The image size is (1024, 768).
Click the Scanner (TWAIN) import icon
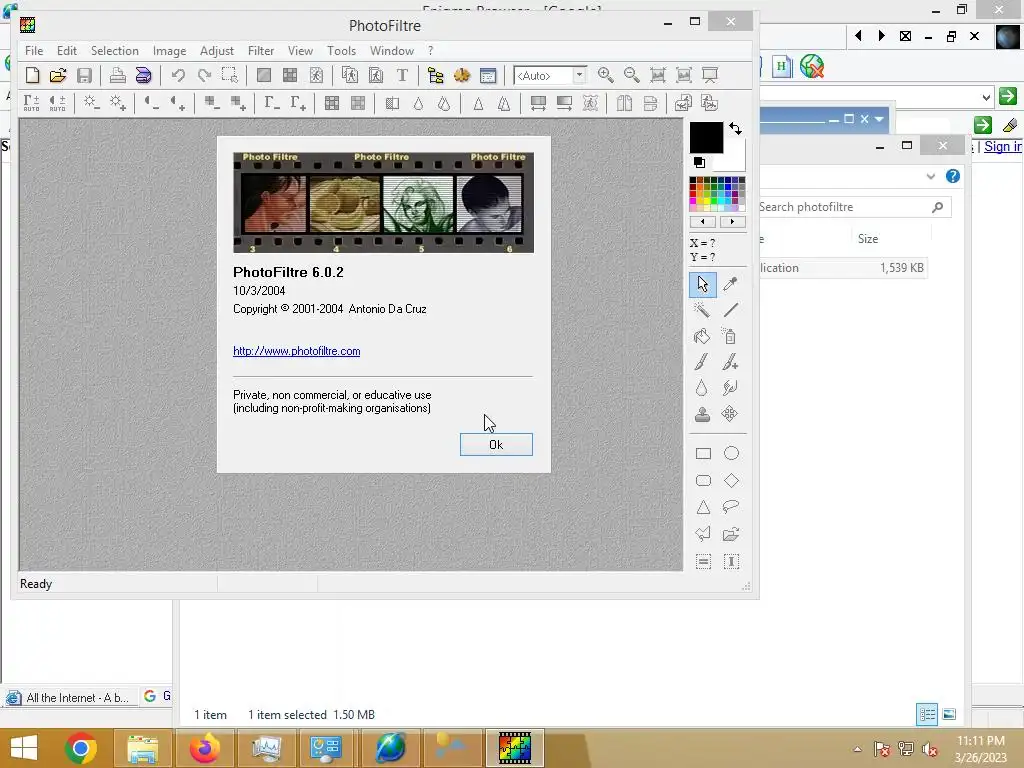coord(144,76)
